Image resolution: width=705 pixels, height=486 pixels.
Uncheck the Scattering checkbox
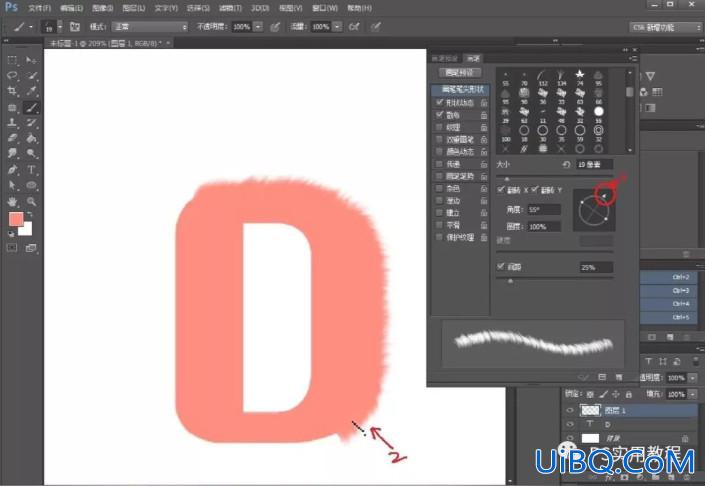[x=439, y=115]
